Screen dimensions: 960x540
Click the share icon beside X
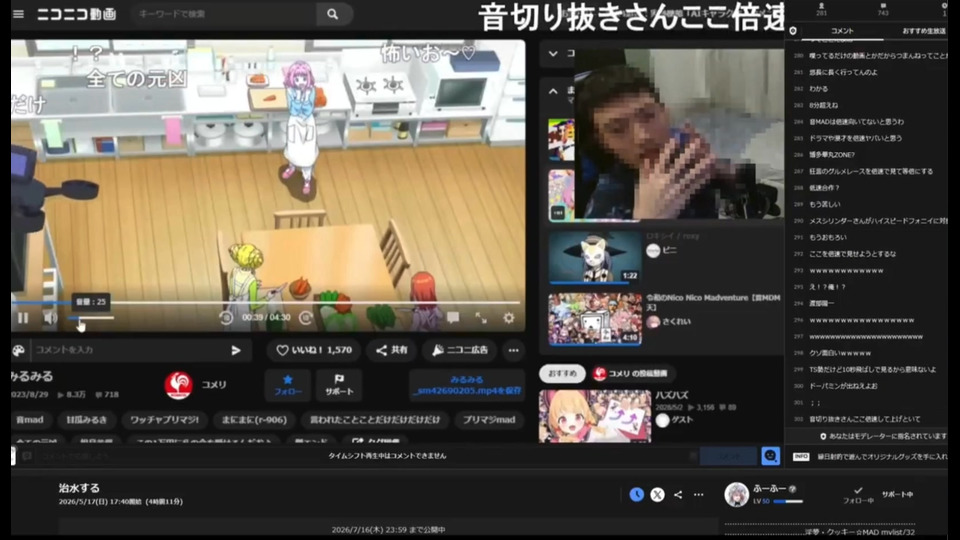678,495
